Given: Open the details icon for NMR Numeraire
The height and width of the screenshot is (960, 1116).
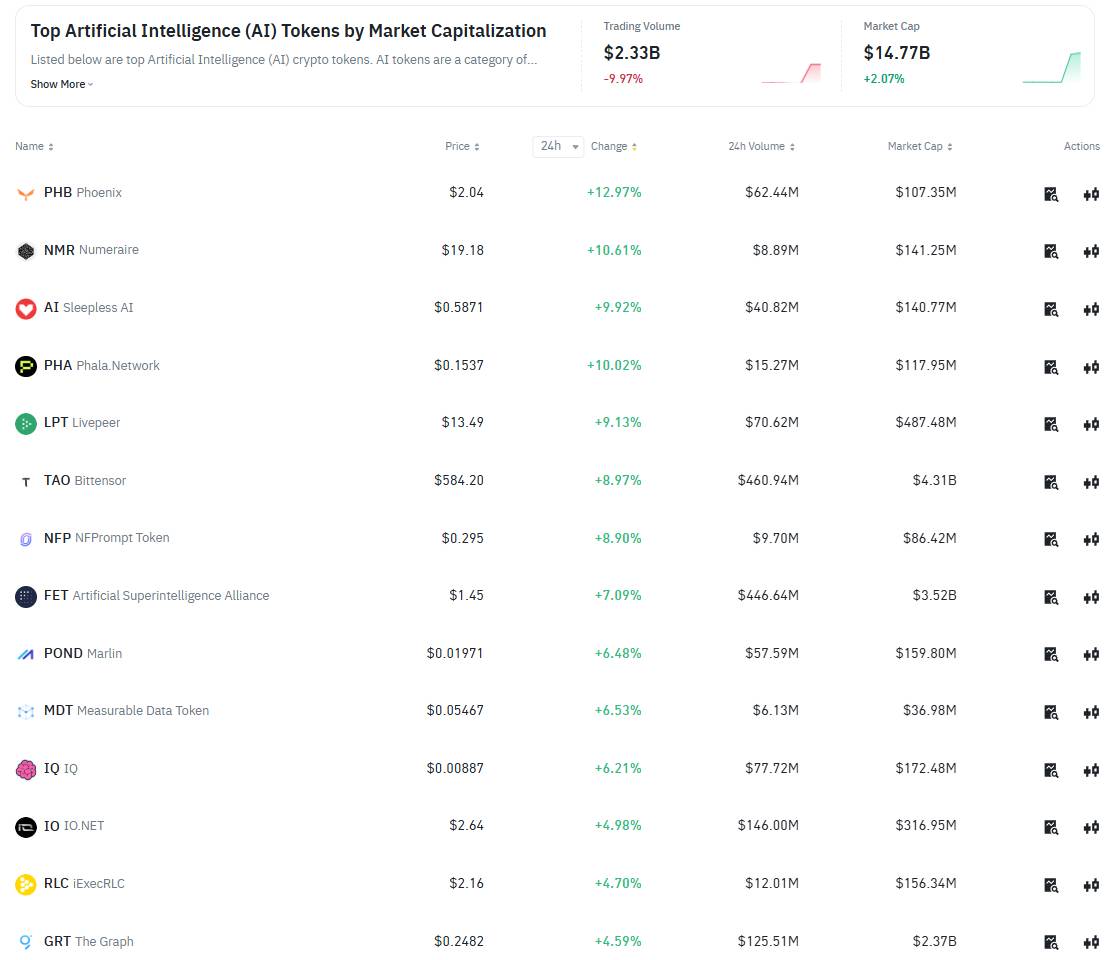Looking at the screenshot, I should tap(1051, 251).
